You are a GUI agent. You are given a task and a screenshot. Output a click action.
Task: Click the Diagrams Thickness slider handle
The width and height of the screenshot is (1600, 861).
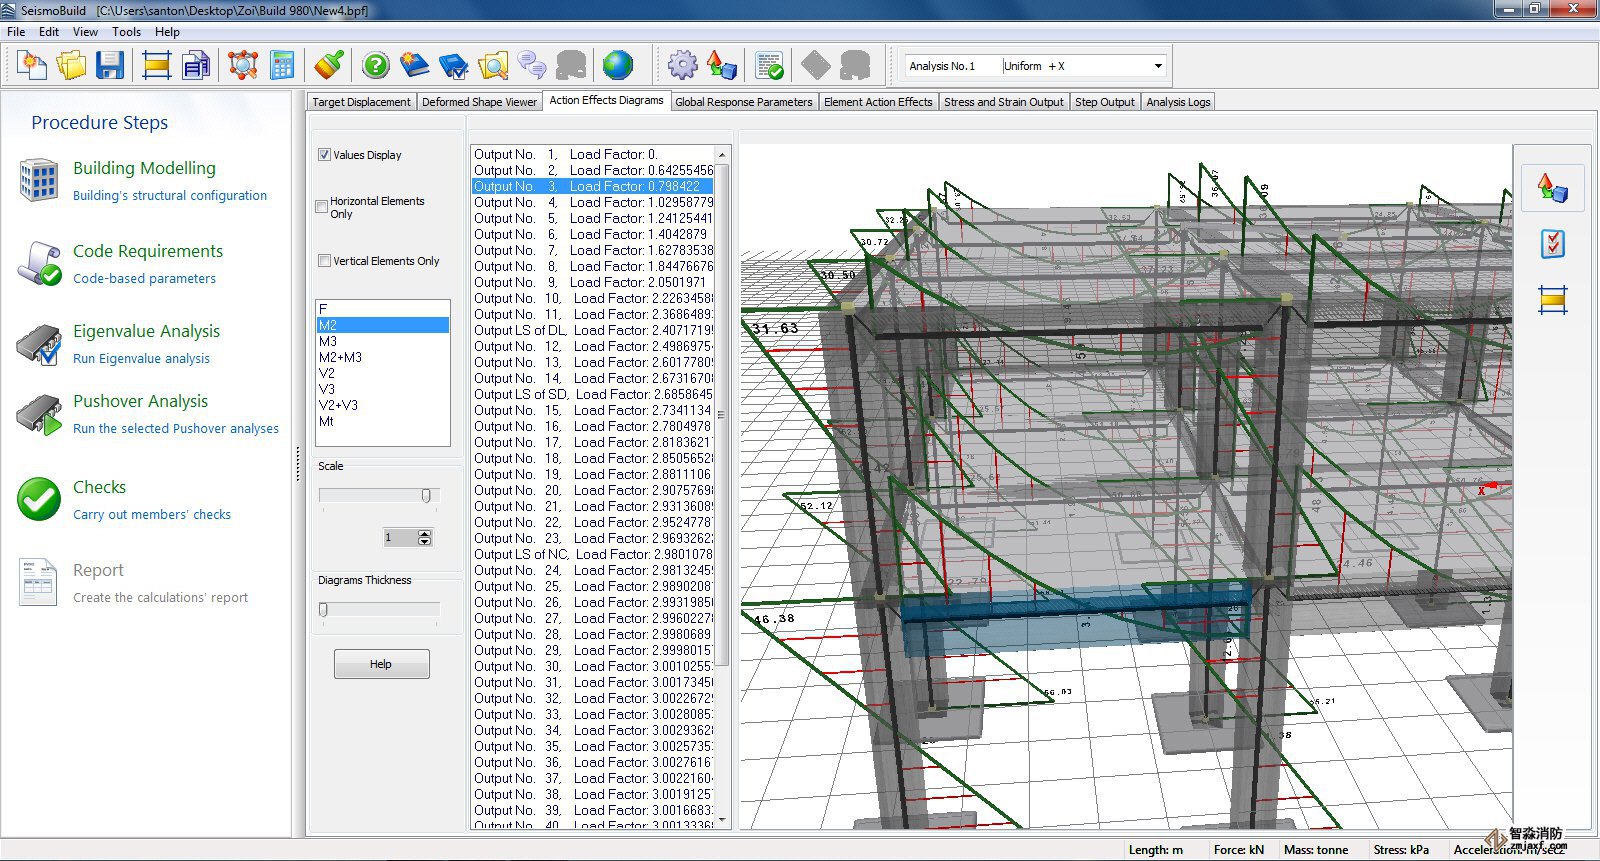(x=323, y=610)
